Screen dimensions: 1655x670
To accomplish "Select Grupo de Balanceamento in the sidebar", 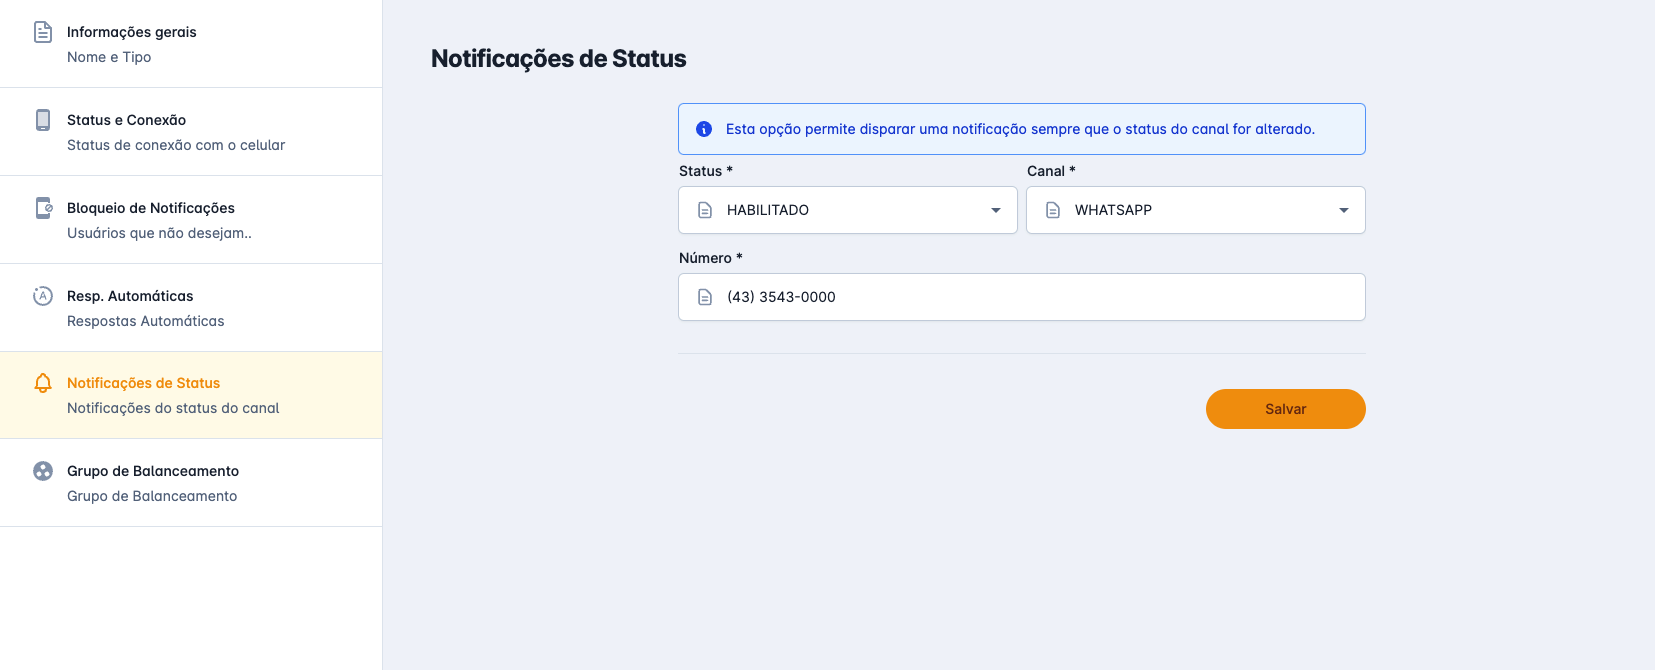I will (190, 483).
